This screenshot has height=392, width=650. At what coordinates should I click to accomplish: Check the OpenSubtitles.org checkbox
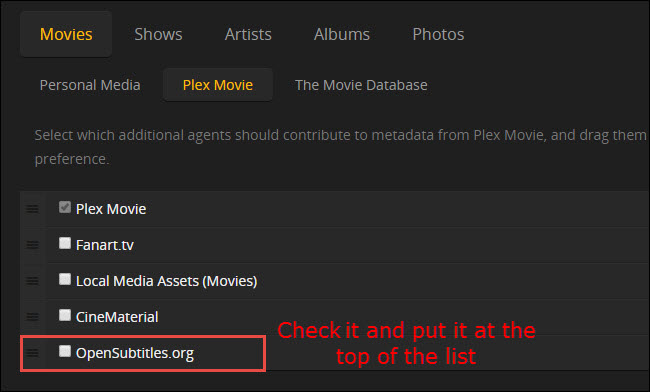click(x=65, y=351)
